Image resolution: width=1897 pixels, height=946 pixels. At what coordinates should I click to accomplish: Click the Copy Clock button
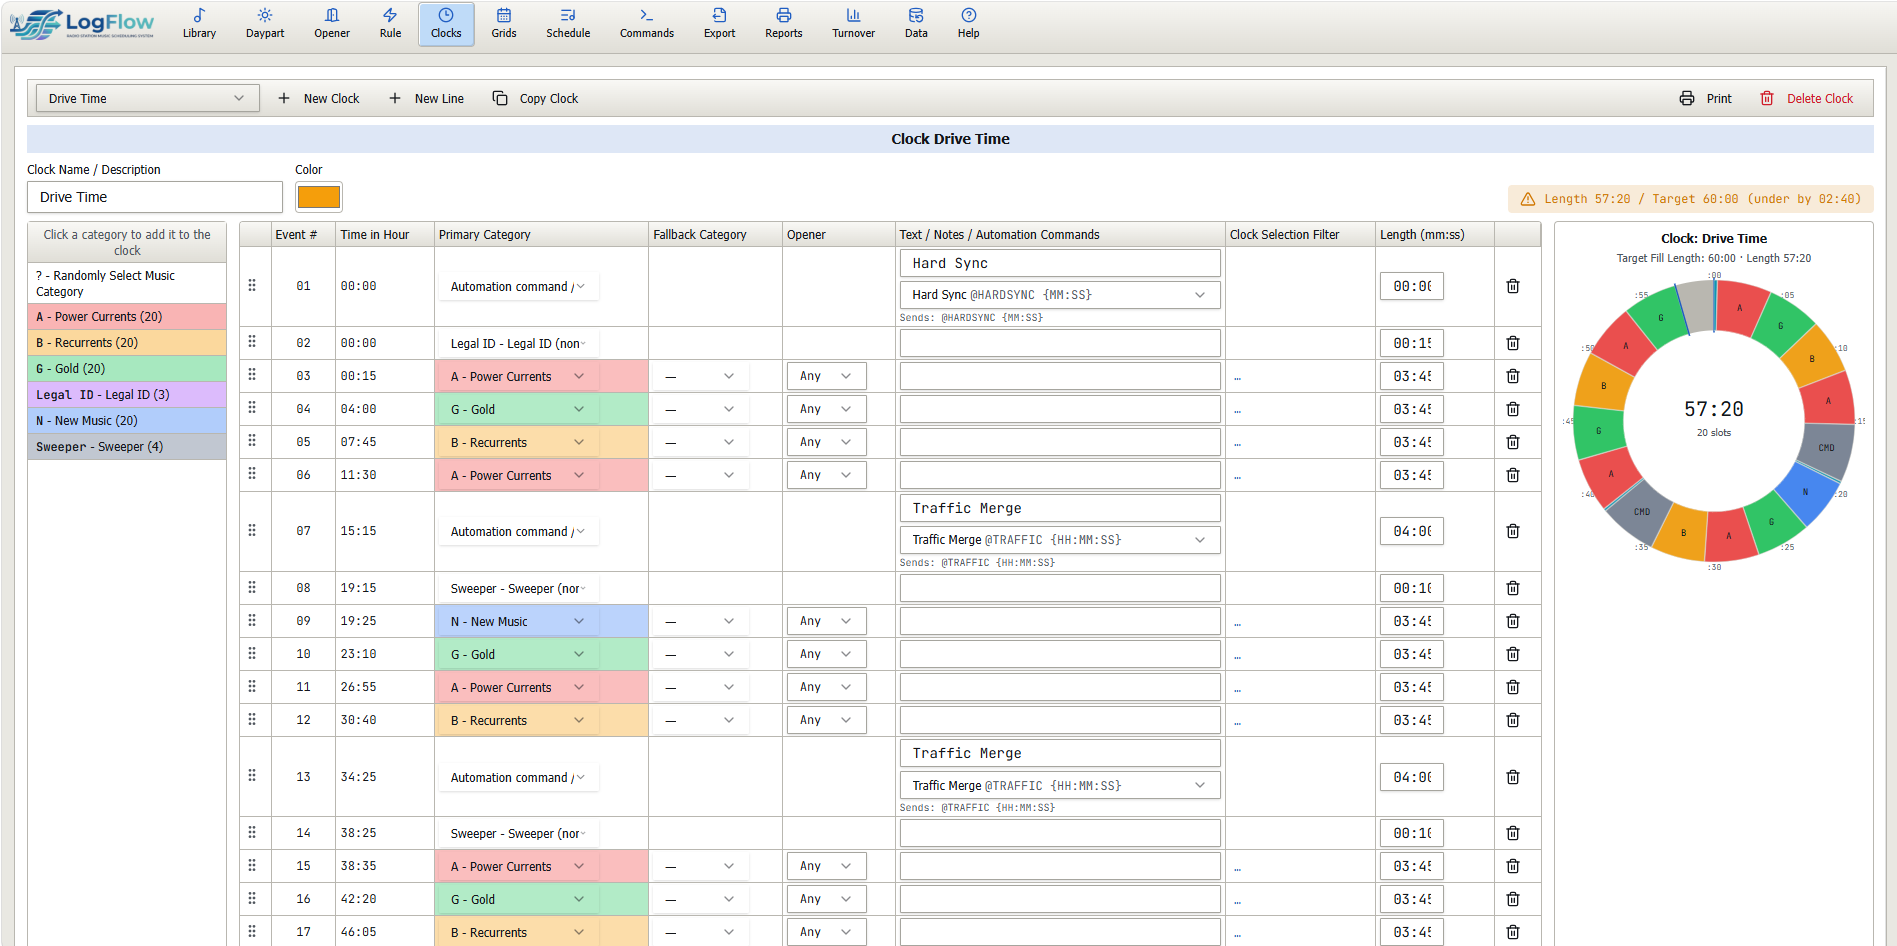535,98
